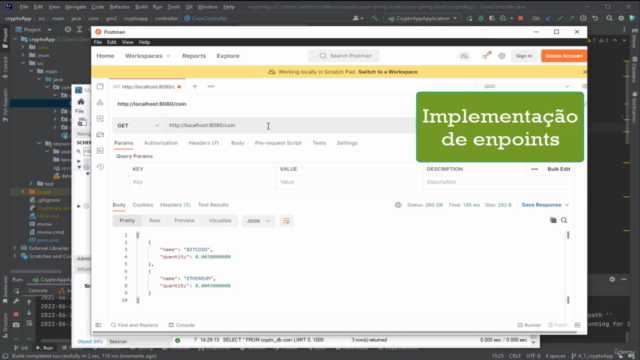640x360 pixels.
Task: Click the IntelliJ Run panel settings gear
Action: tap(612, 279)
